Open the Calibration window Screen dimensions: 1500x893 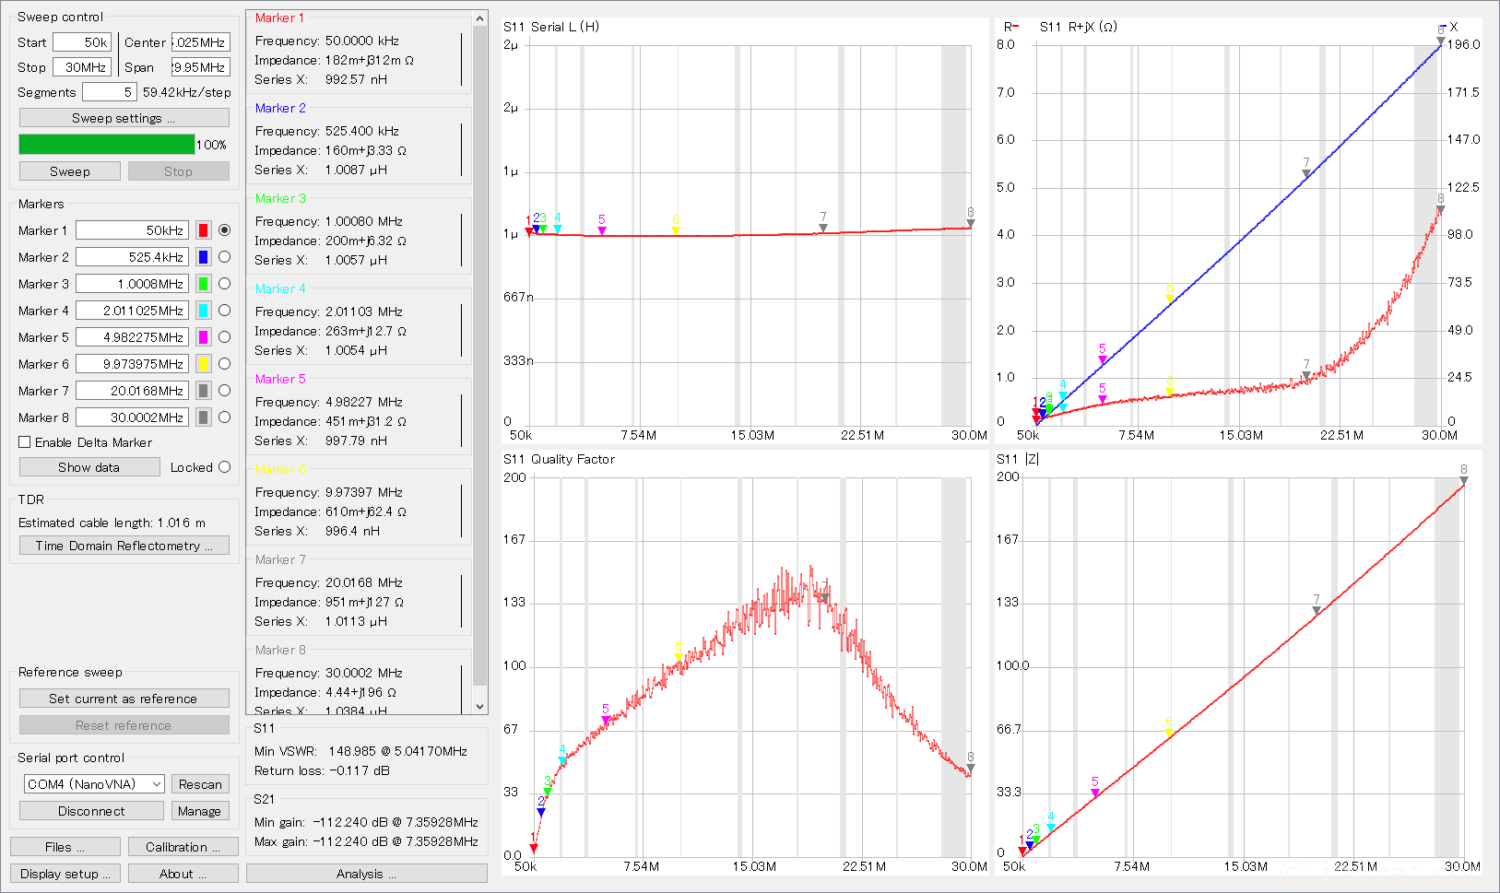click(183, 847)
